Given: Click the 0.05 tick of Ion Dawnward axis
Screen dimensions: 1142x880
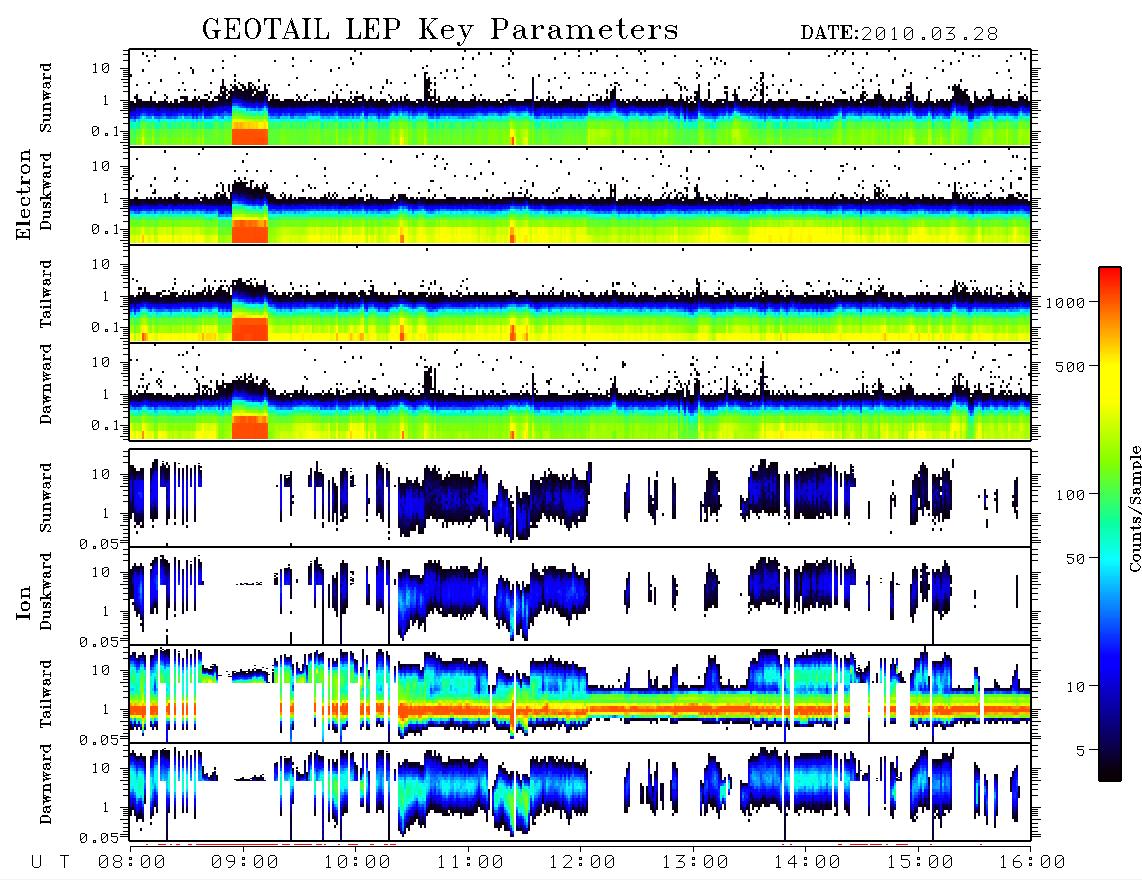Looking at the screenshot, I should tap(99, 838).
